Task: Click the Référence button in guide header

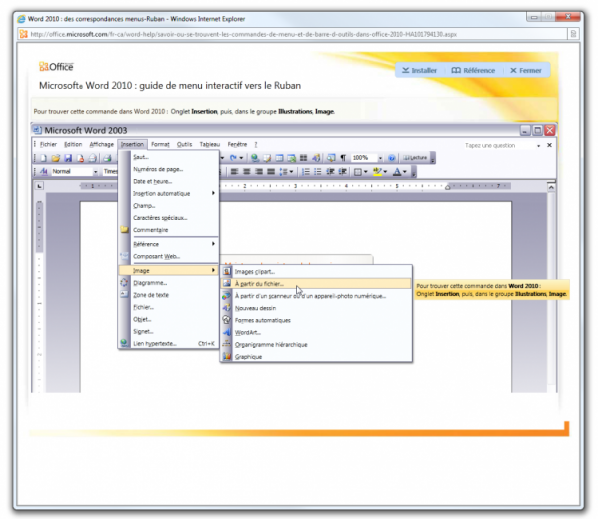Action: coord(473,71)
